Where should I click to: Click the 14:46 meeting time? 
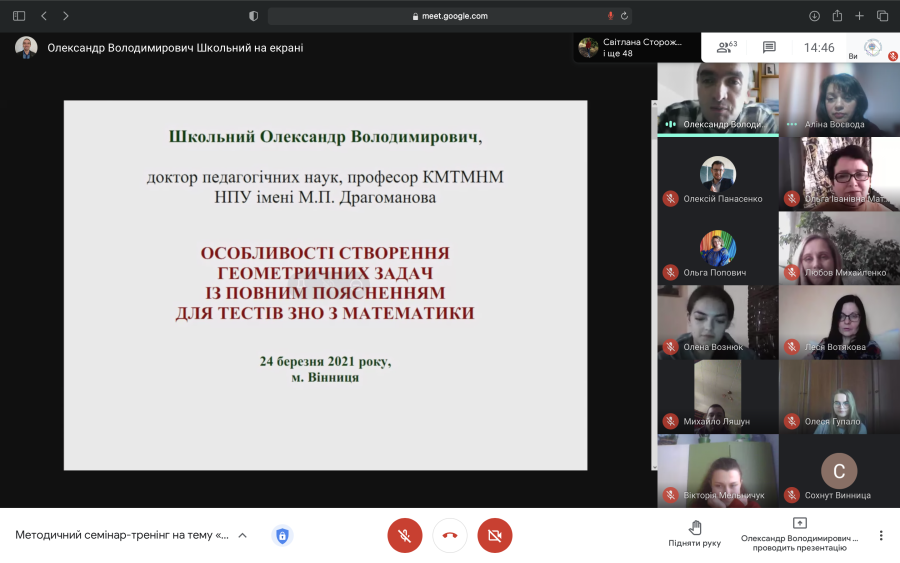[x=819, y=48]
